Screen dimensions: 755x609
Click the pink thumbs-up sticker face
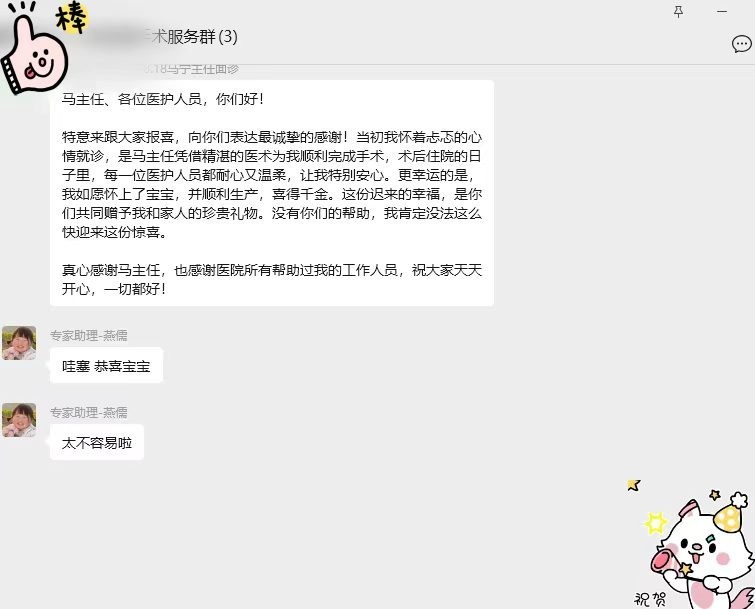tap(35, 54)
